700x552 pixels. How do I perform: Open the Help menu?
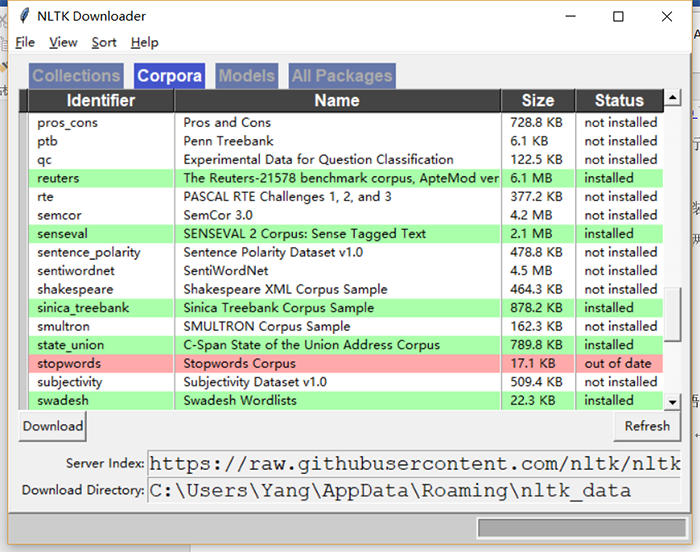tap(145, 42)
